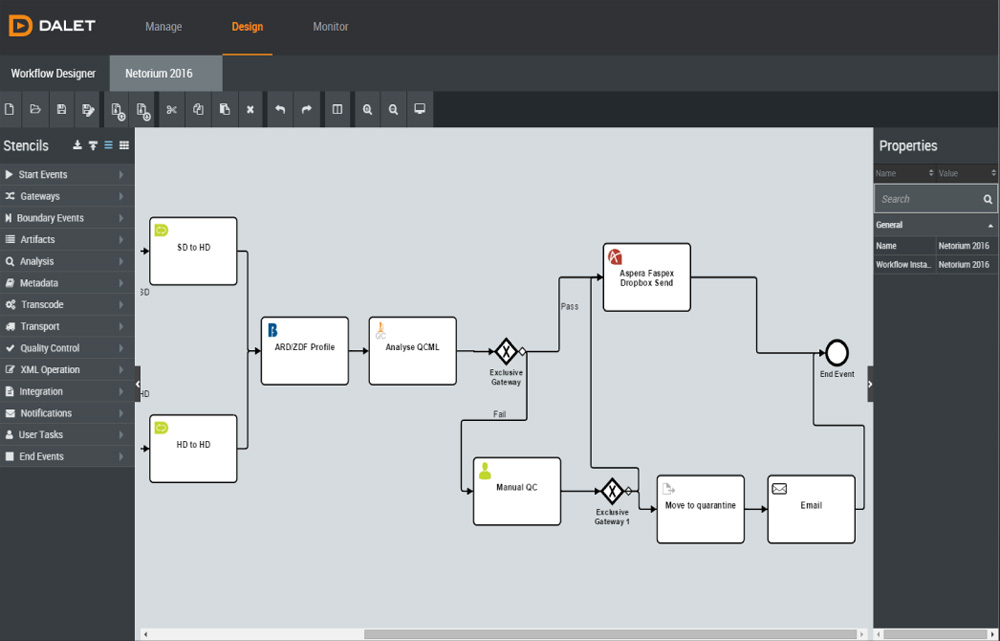Screen dimensions: 1000x641
Task: Expand the Metadata stencil group
Action: [x=67, y=283]
